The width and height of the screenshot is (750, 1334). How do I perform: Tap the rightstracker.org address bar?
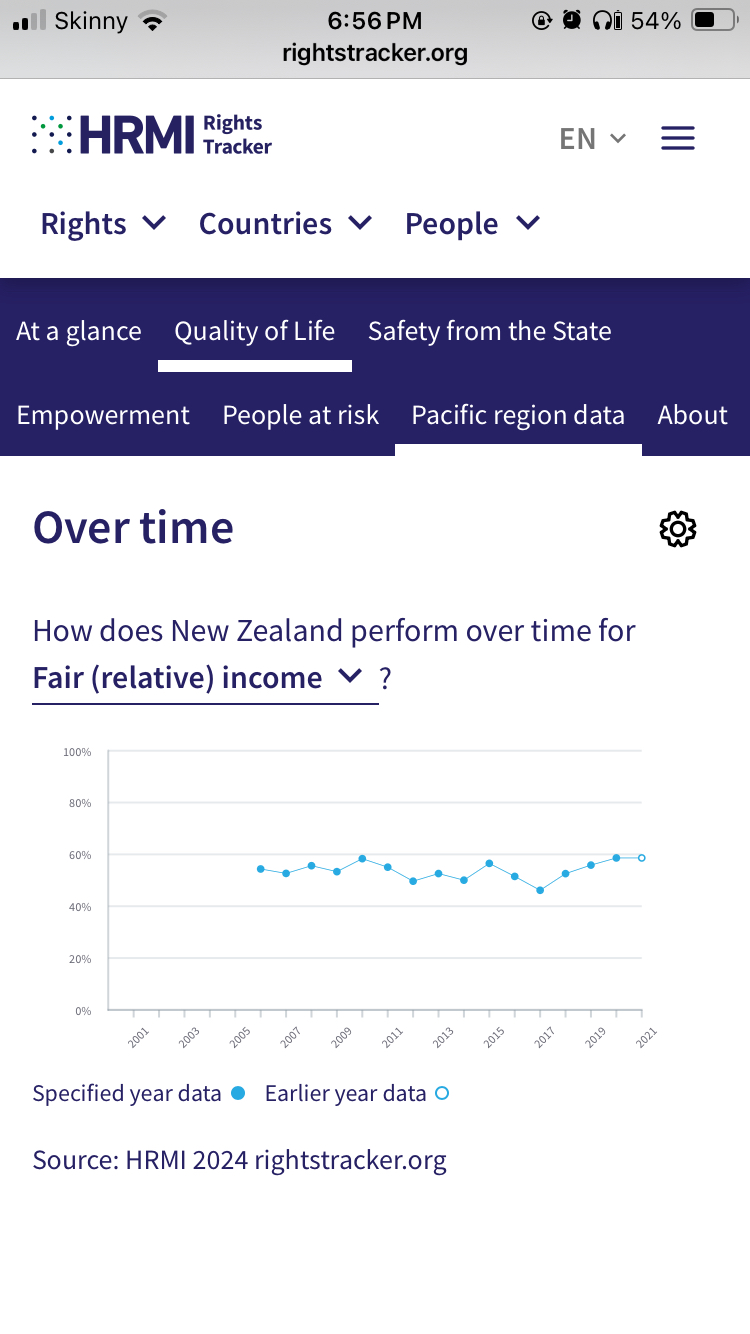pos(375,53)
